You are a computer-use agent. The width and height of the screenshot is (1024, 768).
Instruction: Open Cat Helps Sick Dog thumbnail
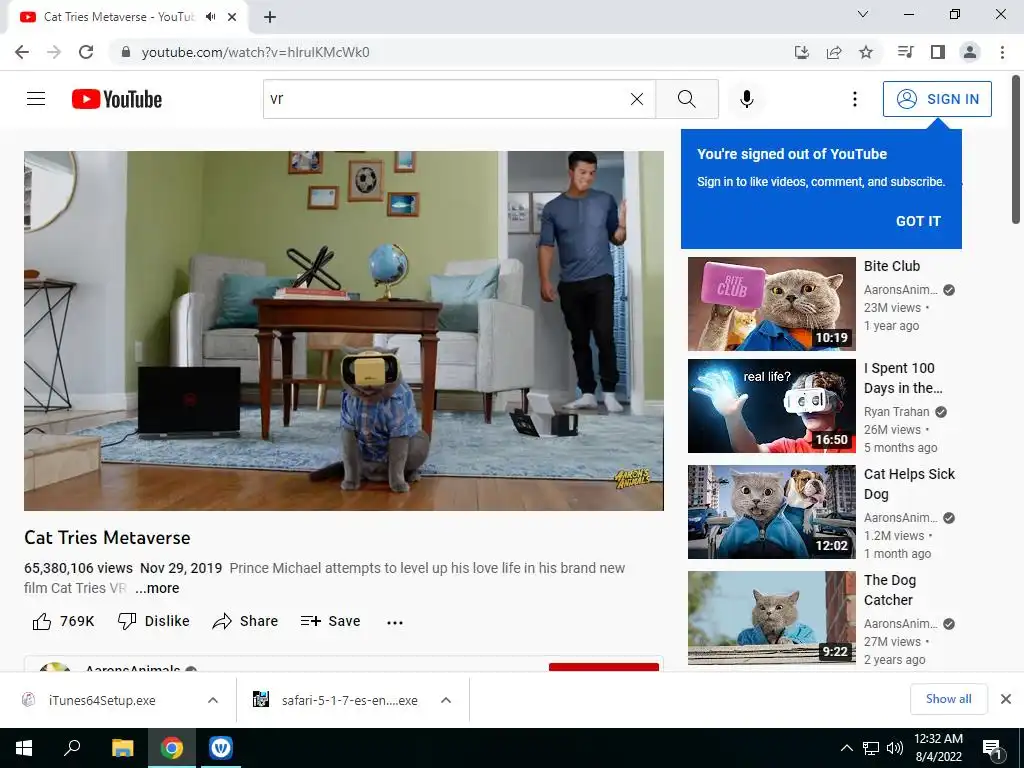tap(771, 512)
